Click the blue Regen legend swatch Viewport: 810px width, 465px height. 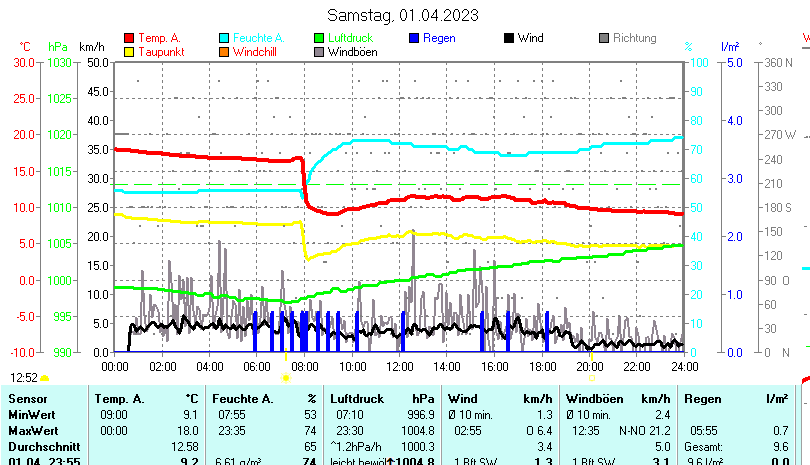(x=414, y=38)
